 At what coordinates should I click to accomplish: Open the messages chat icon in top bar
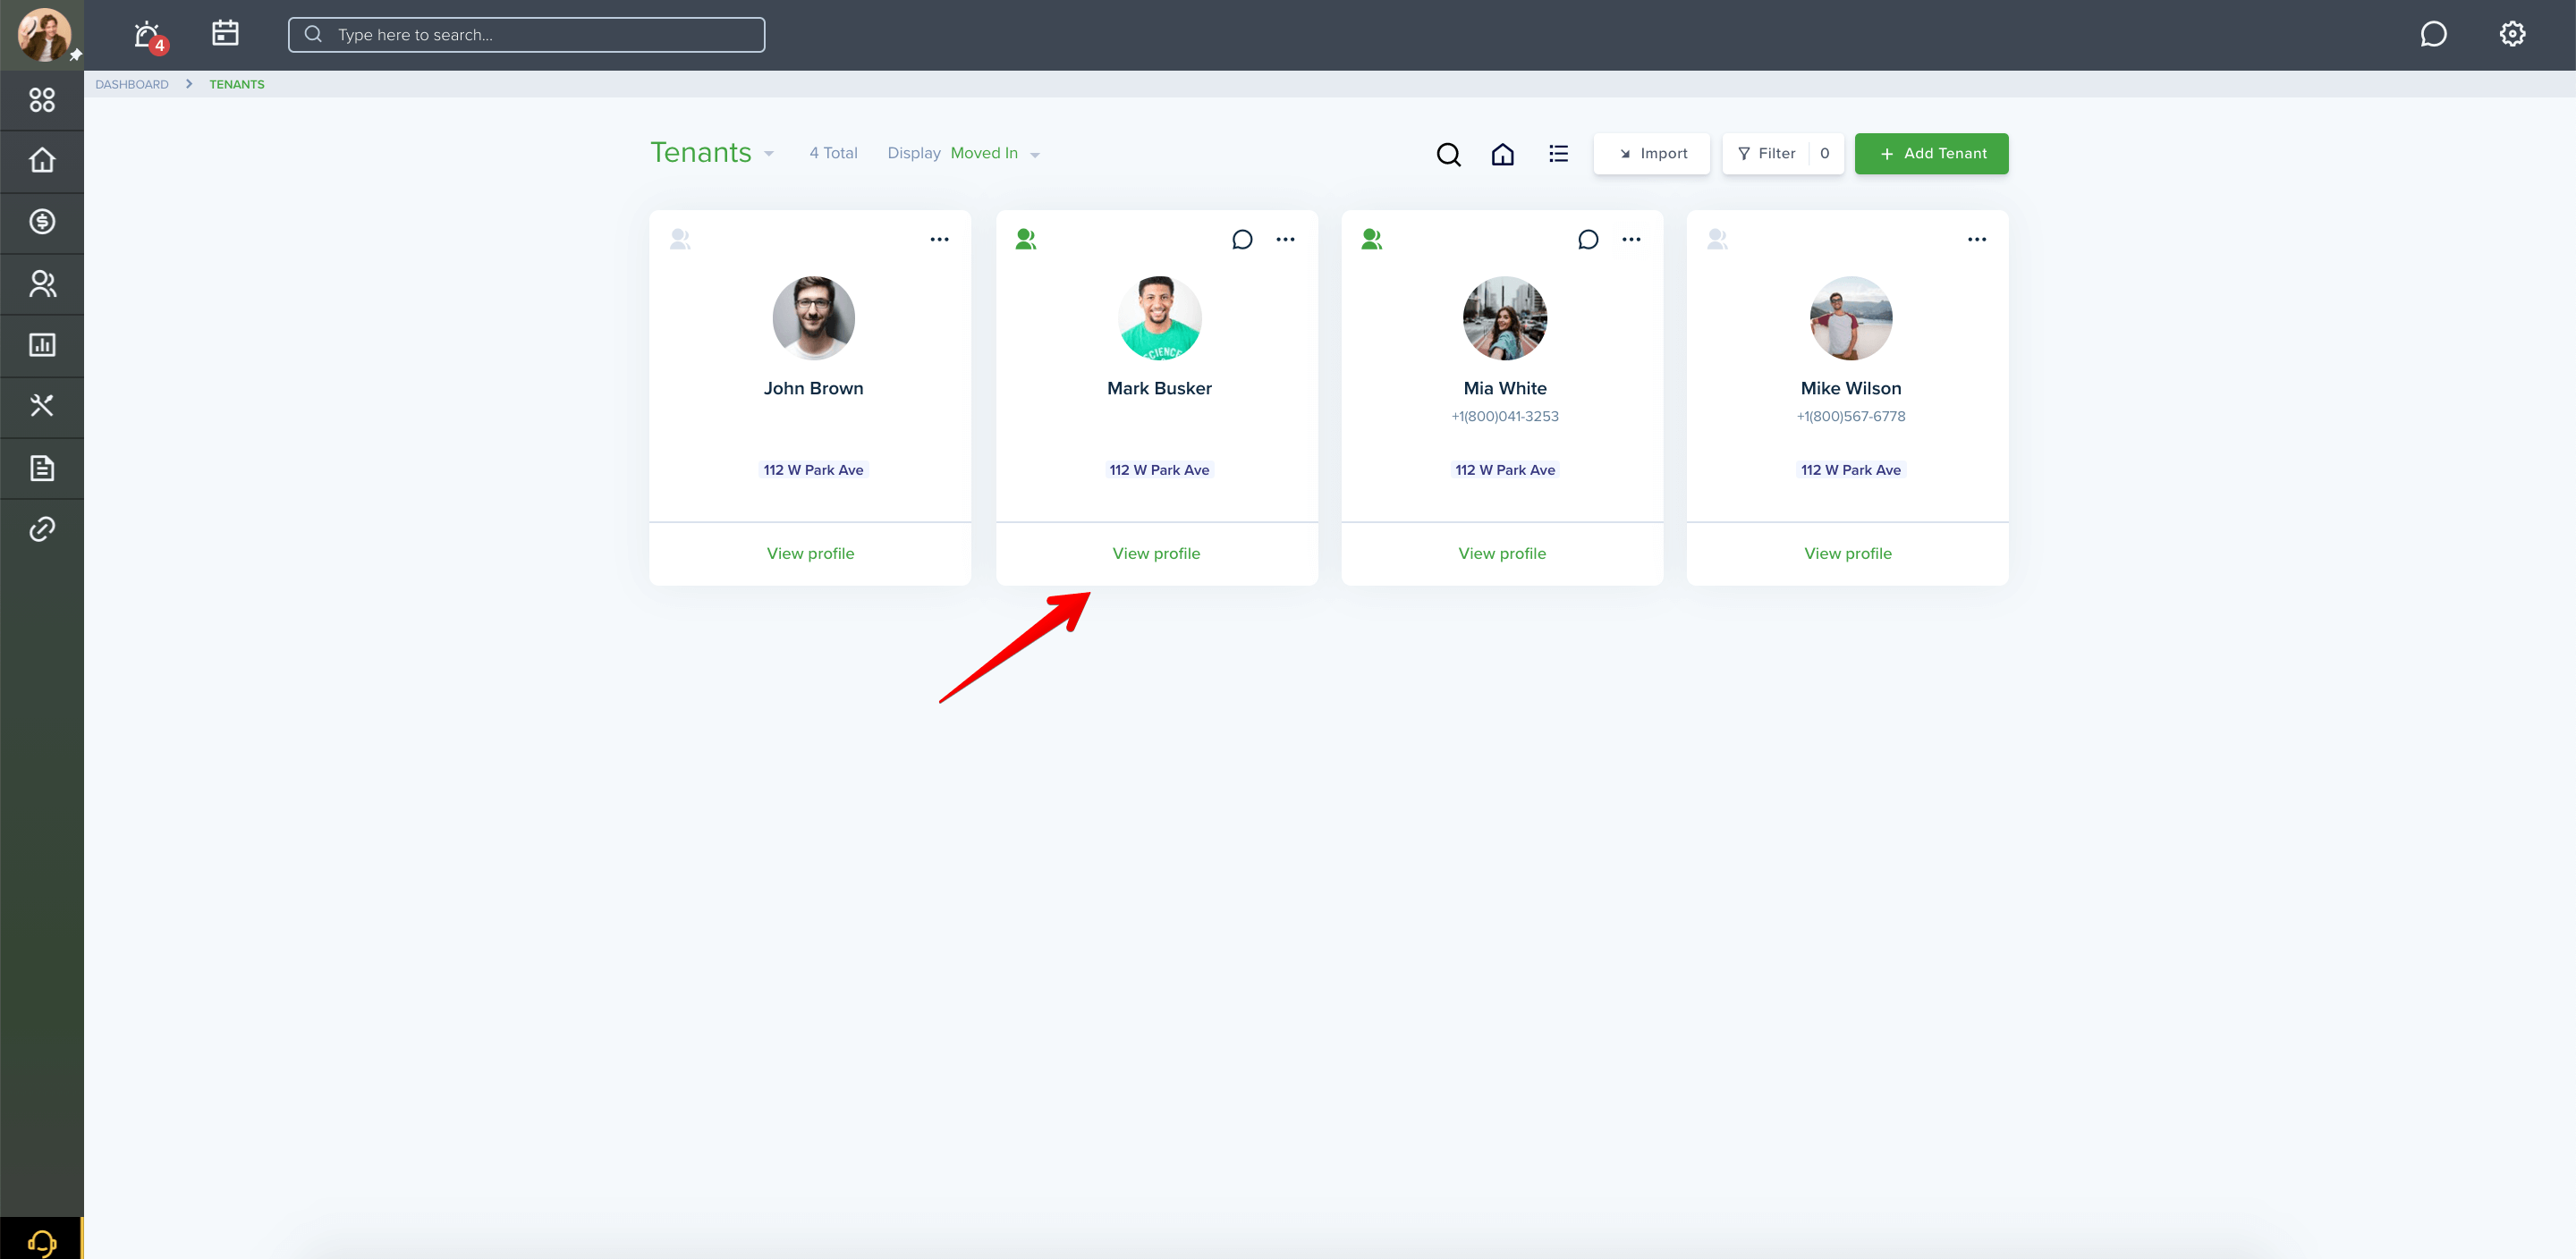coord(2433,34)
